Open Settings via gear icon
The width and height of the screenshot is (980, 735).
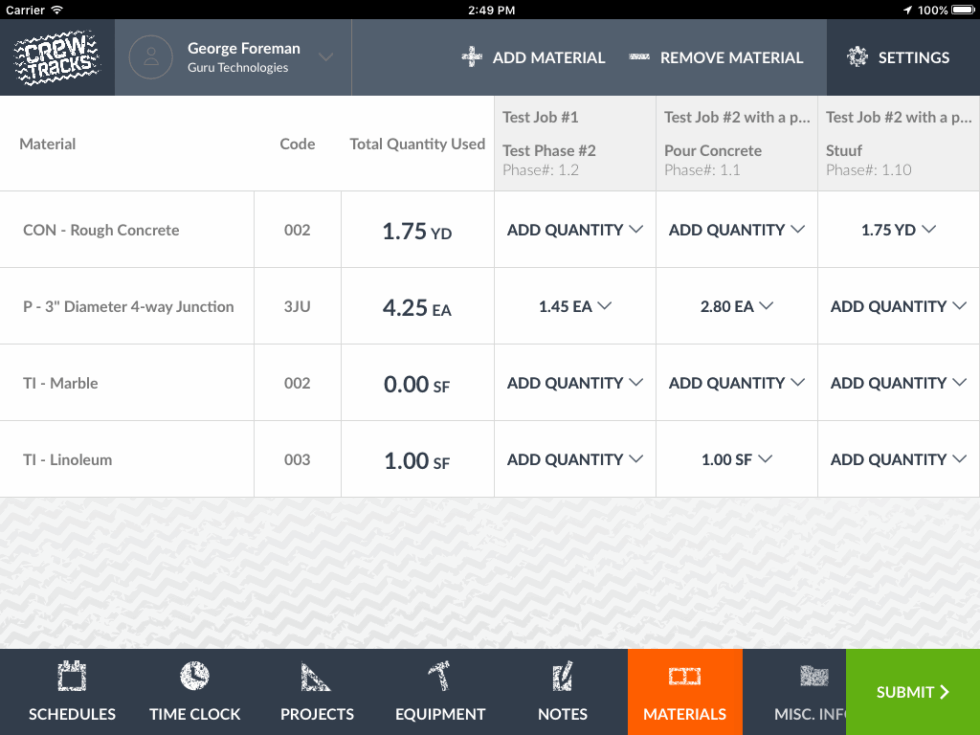[x=857, y=57]
